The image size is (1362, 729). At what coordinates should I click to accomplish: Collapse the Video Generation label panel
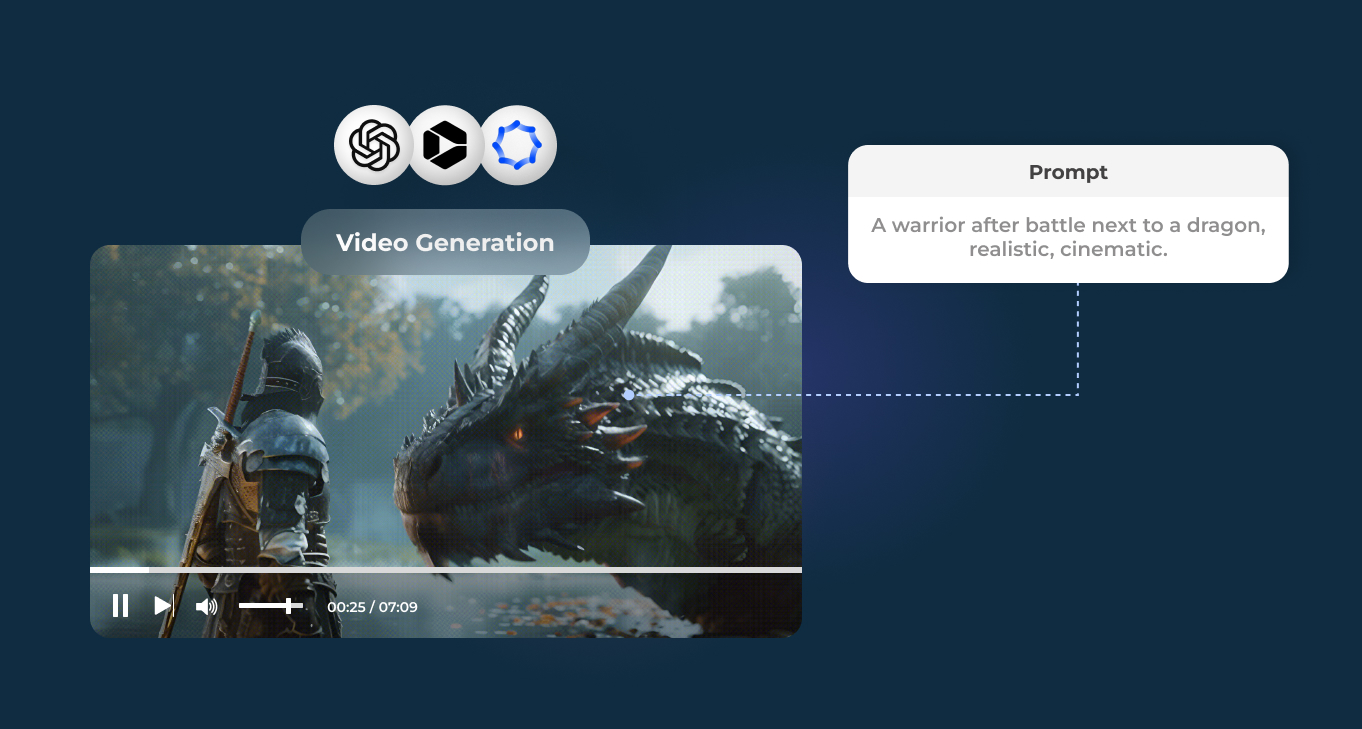(x=445, y=242)
